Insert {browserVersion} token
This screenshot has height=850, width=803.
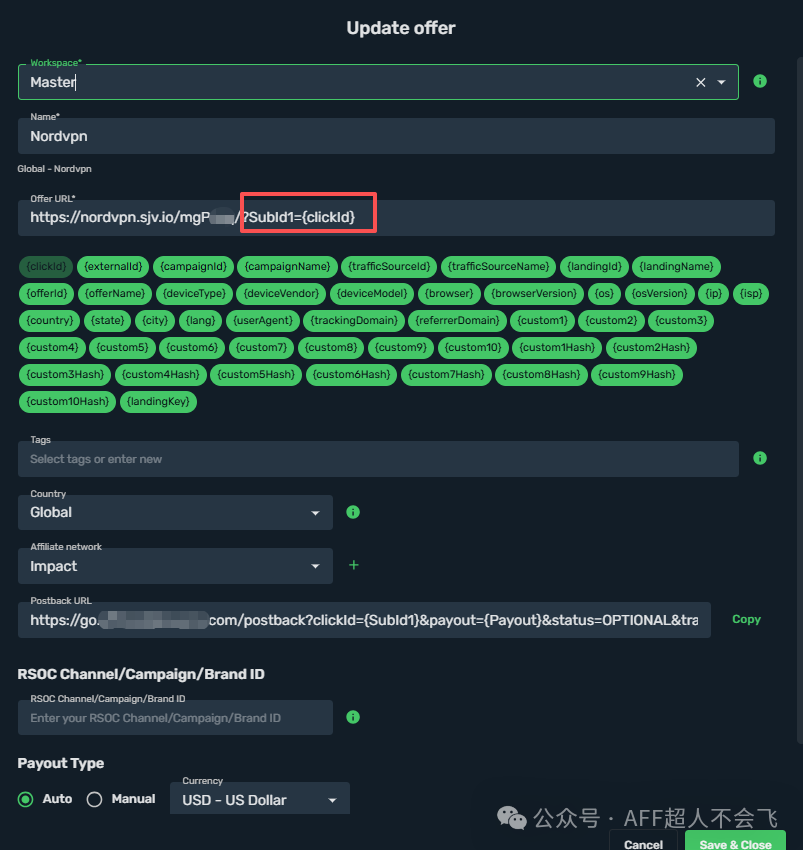(x=534, y=294)
